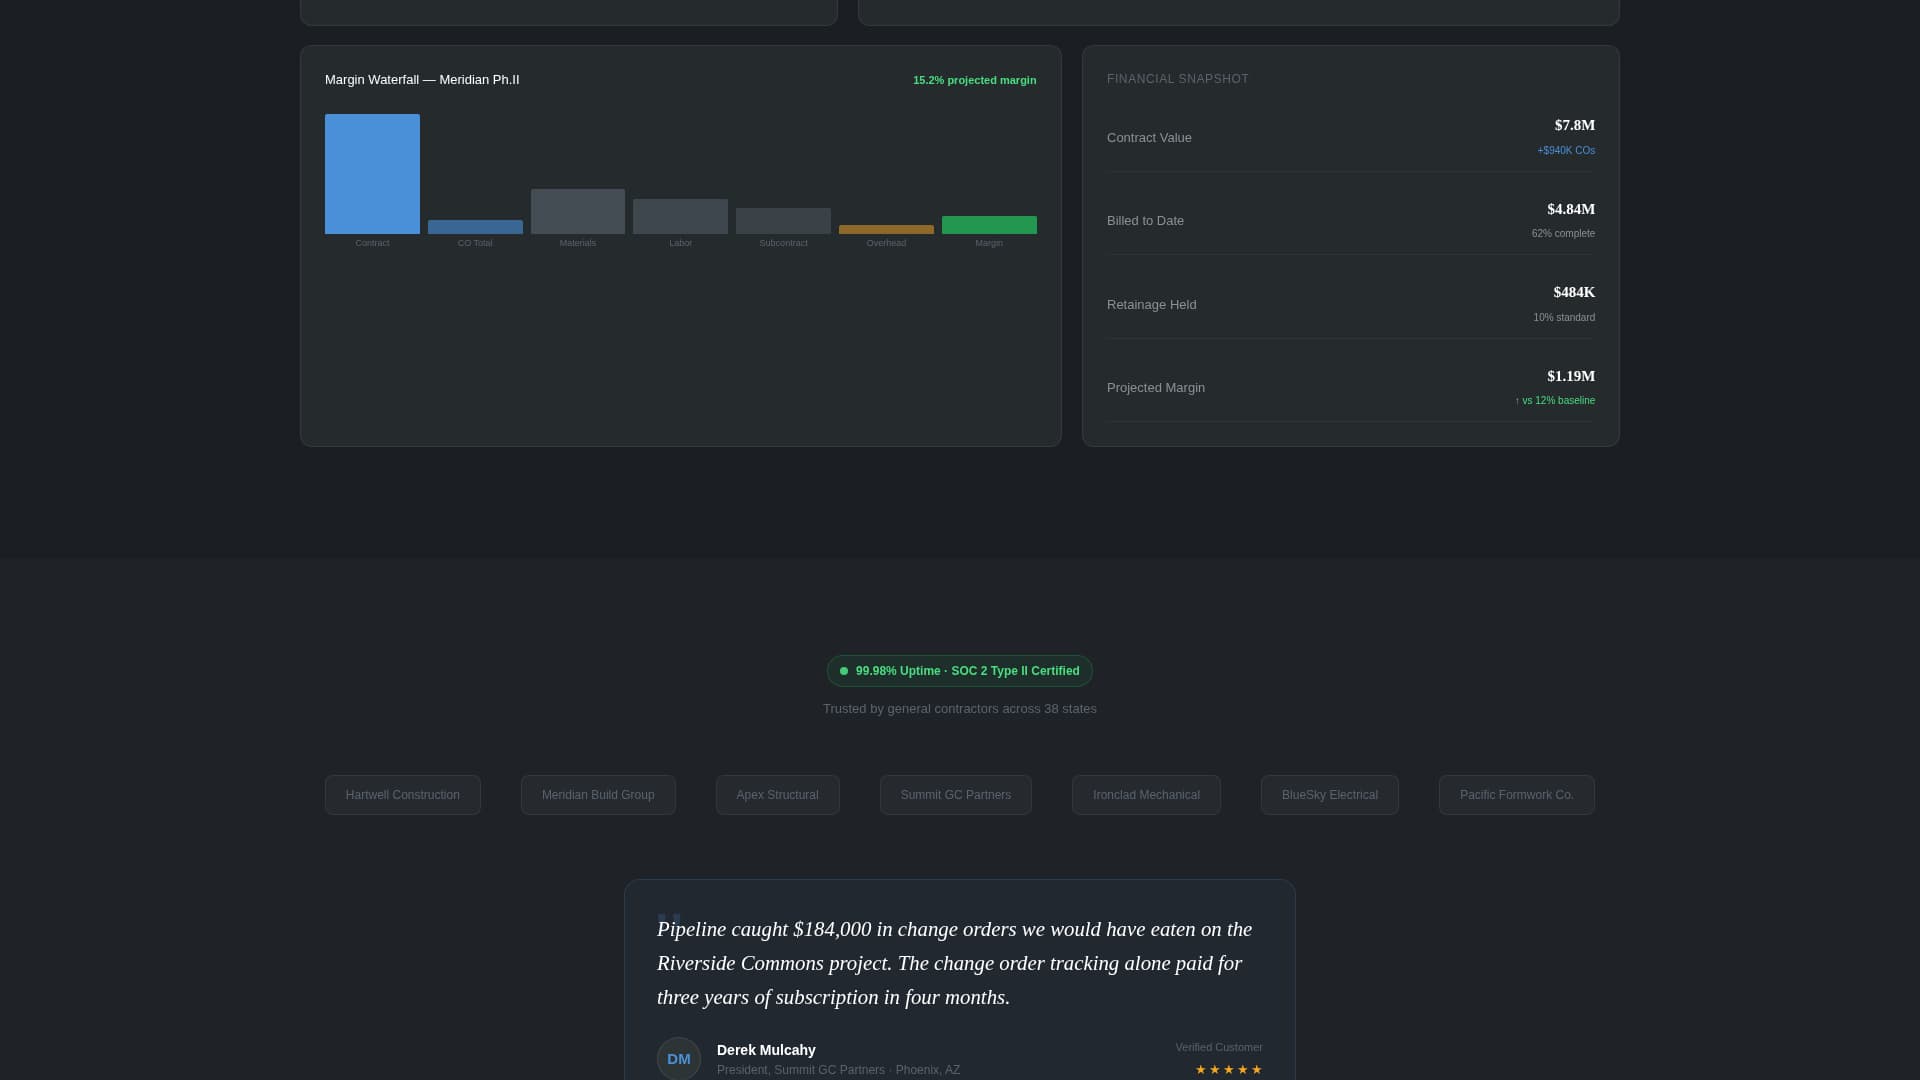The height and width of the screenshot is (1080, 1920).
Task: Click the green uptime status dot
Action: 844,671
